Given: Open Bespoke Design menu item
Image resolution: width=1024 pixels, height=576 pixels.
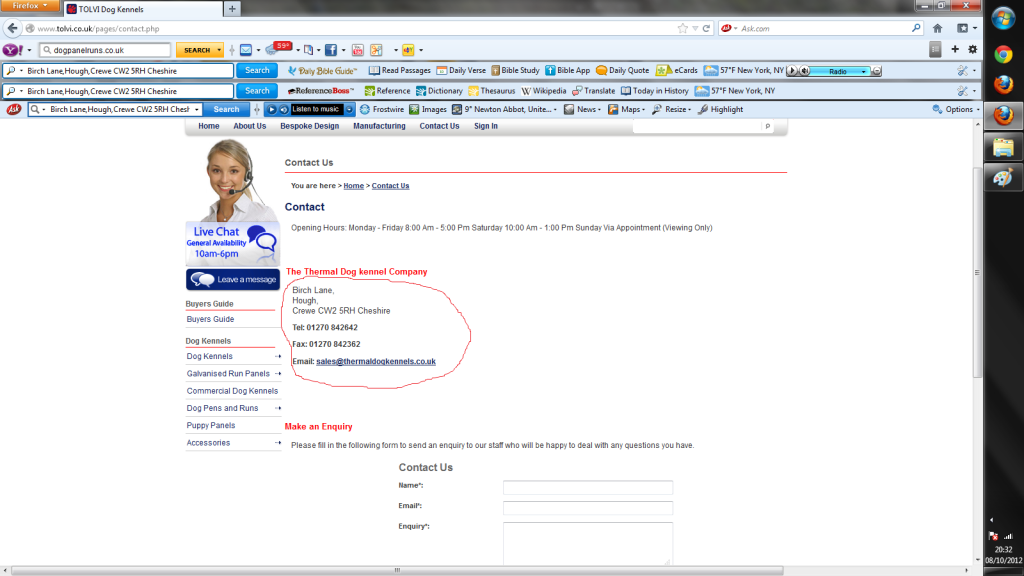Looking at the screenshot, I should [310, 126].
